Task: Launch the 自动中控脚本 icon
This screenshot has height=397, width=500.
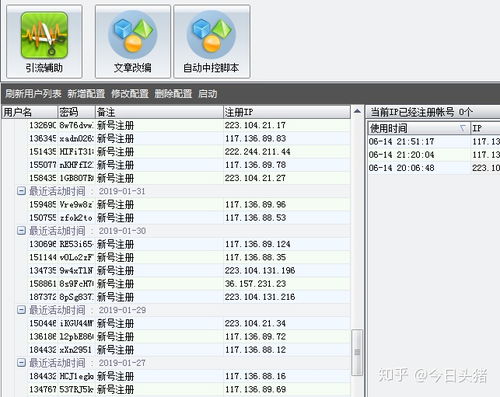Action: 211,42
